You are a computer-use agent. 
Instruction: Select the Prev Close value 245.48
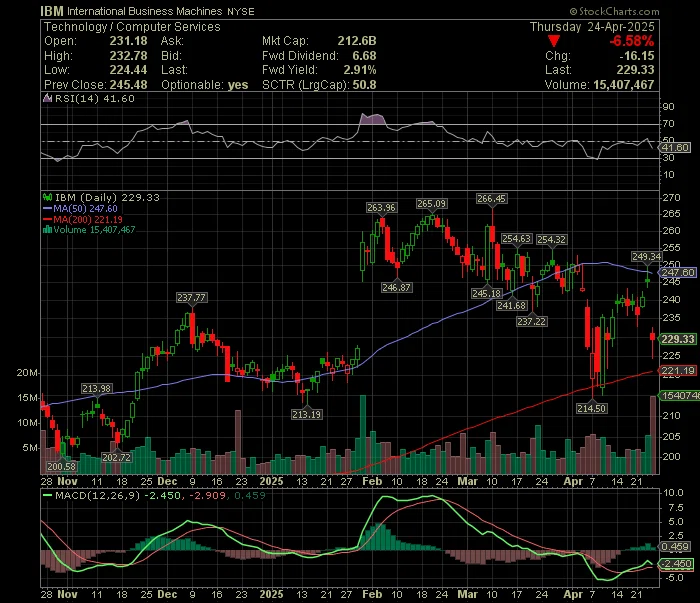[129, 85]
